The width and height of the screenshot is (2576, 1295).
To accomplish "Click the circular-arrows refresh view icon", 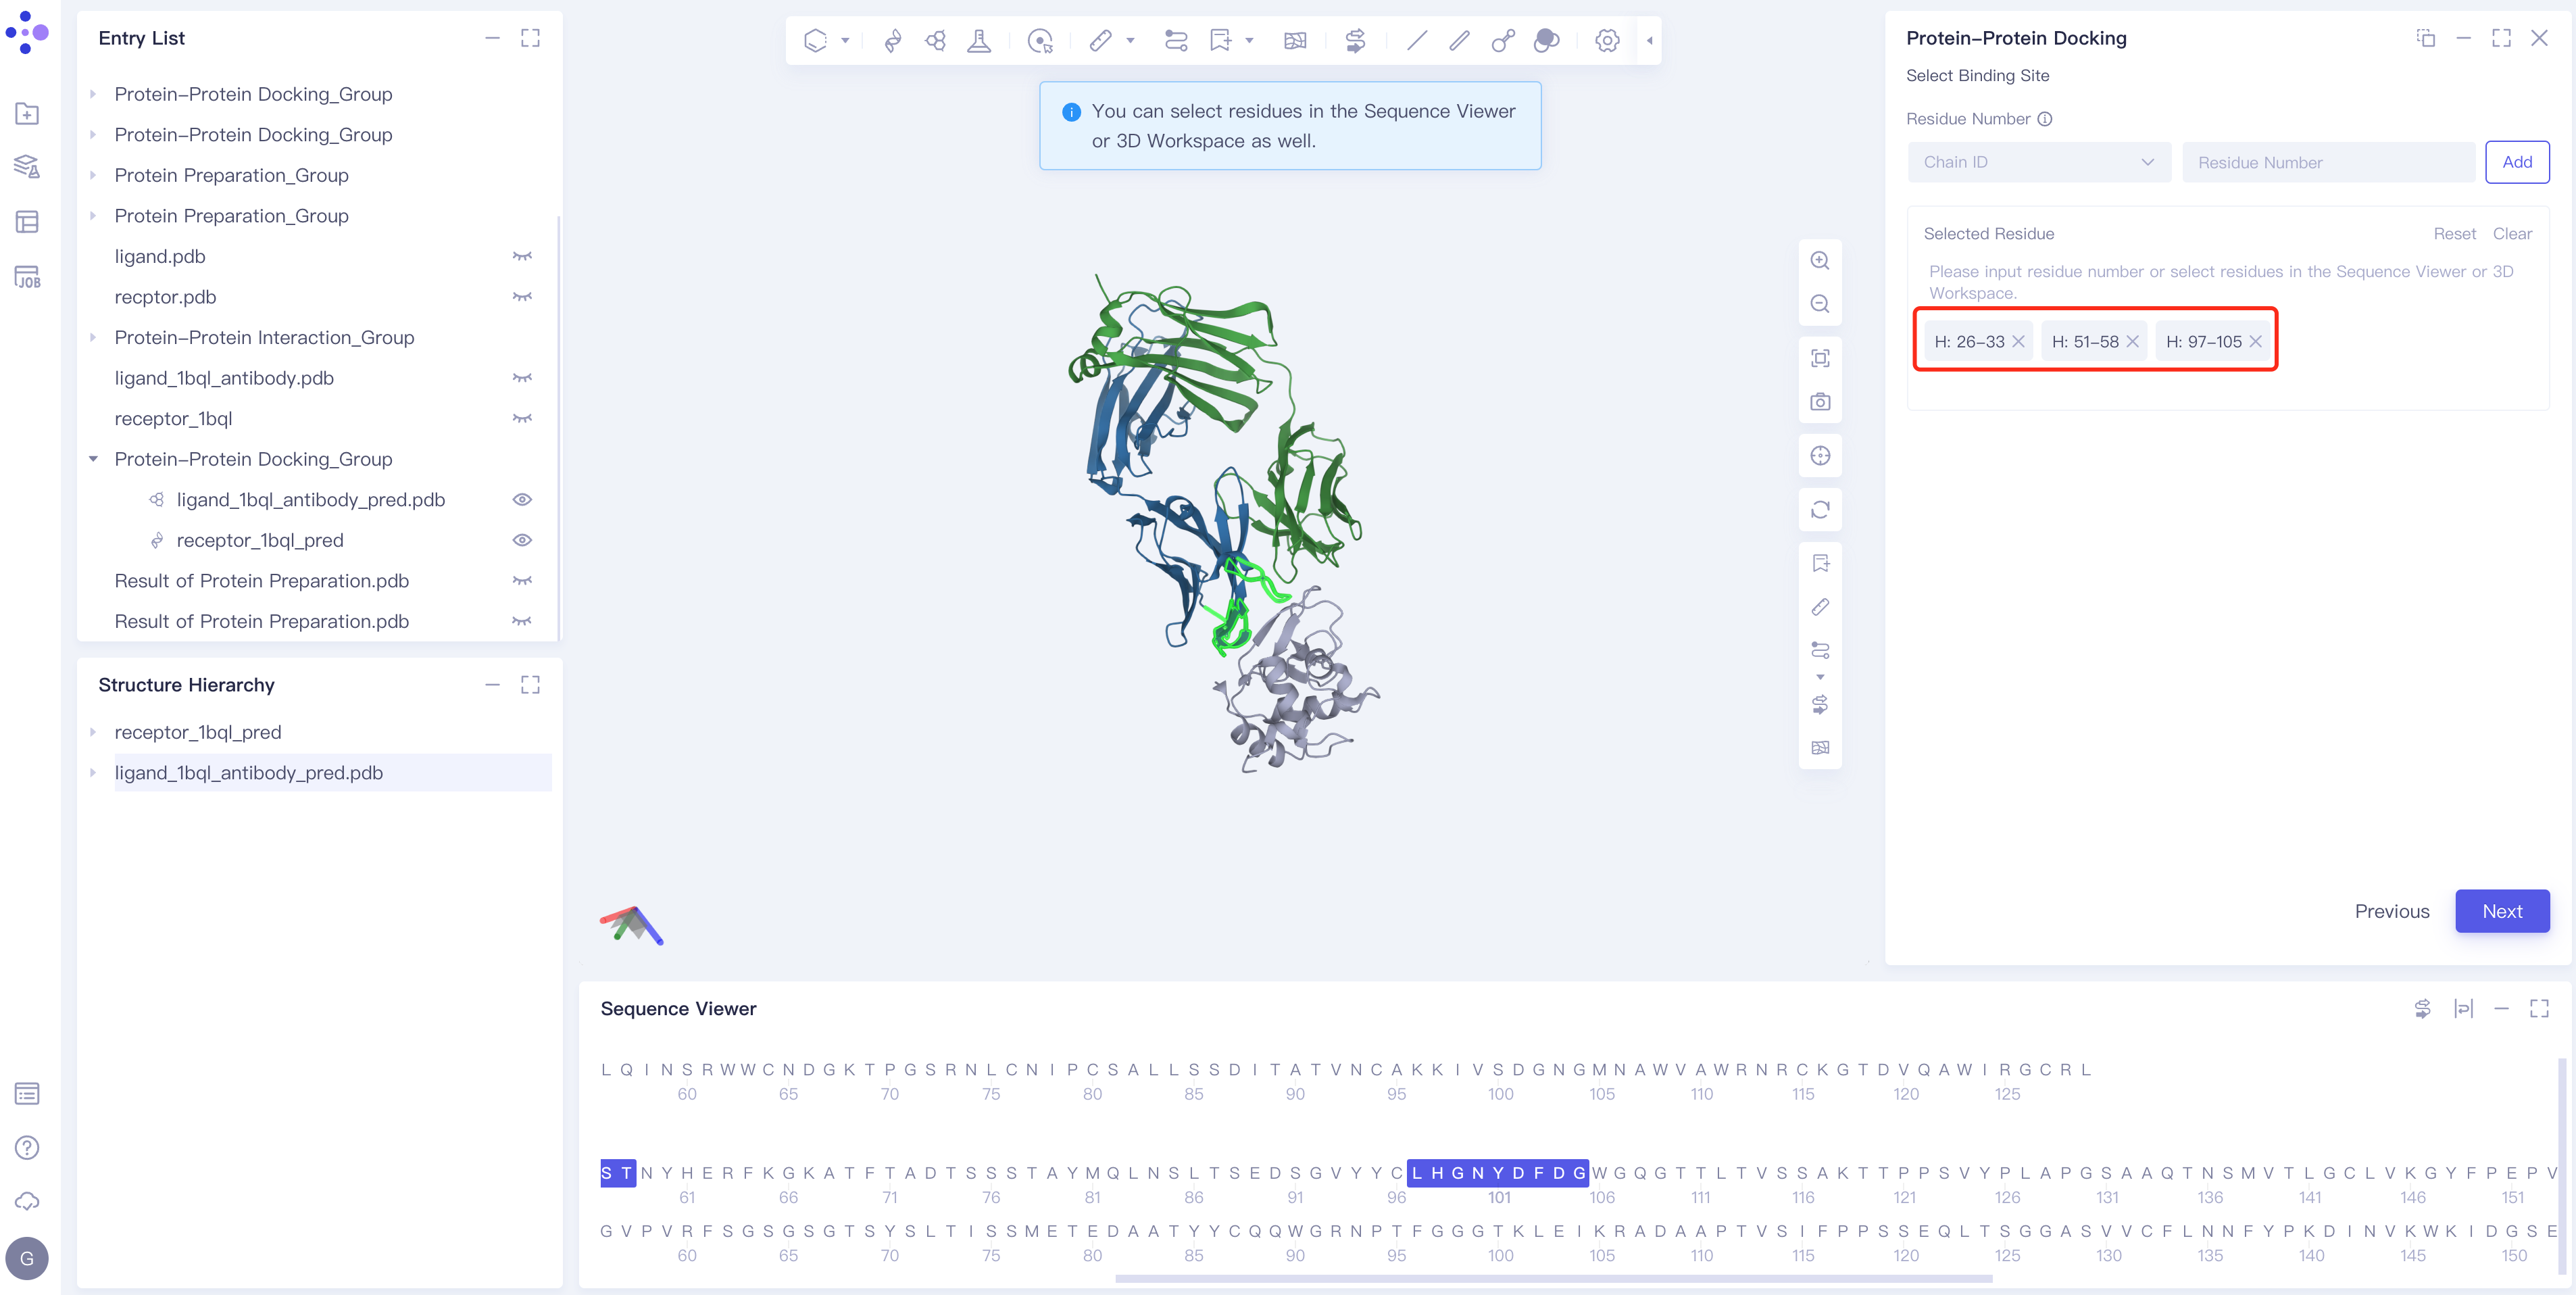I will pyautogui.click(x=1820, y=510).
